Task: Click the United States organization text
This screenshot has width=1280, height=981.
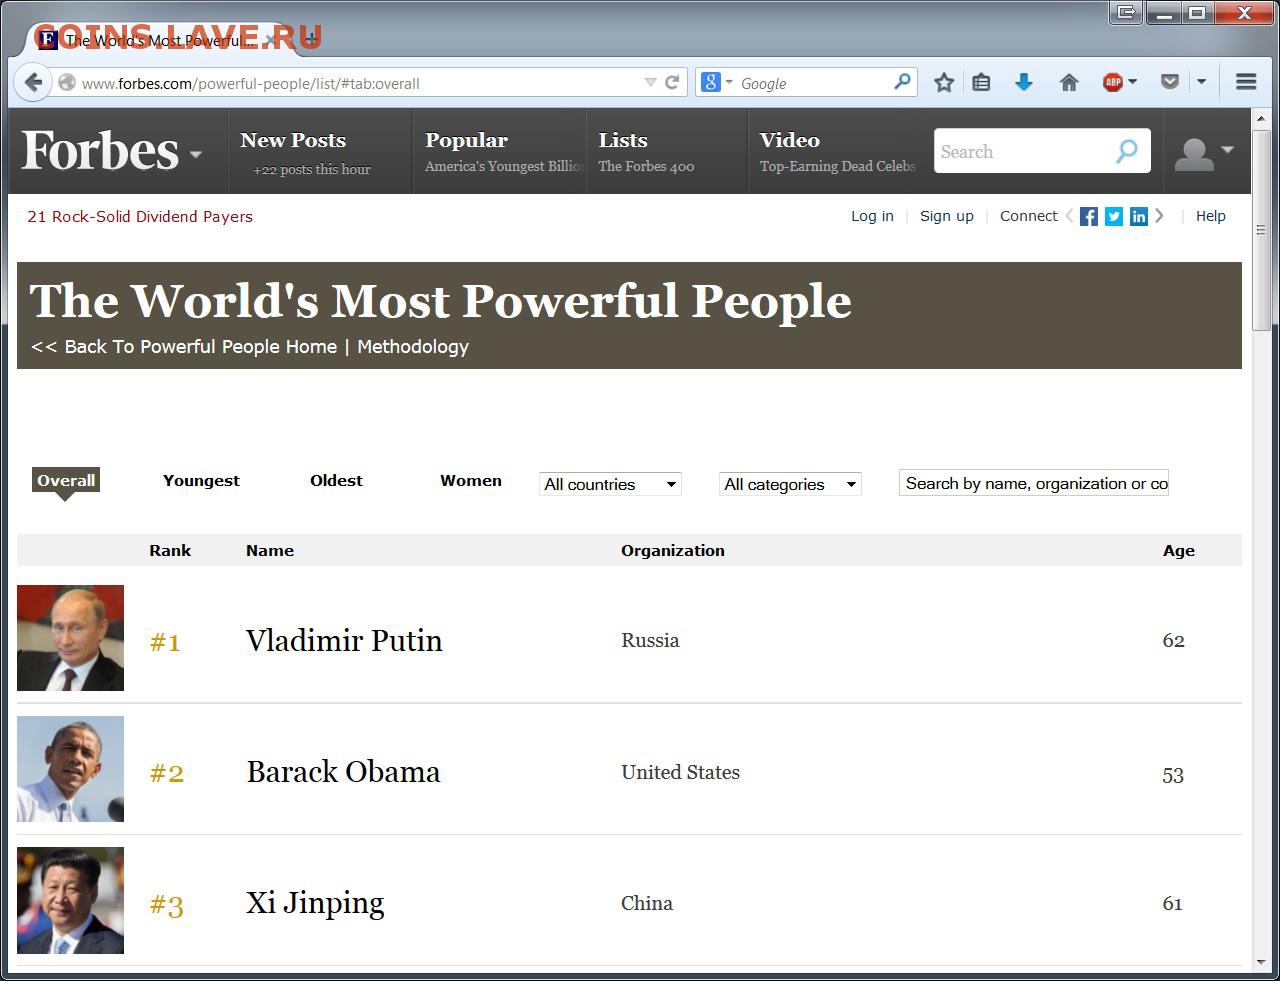Action: (680, 772)
